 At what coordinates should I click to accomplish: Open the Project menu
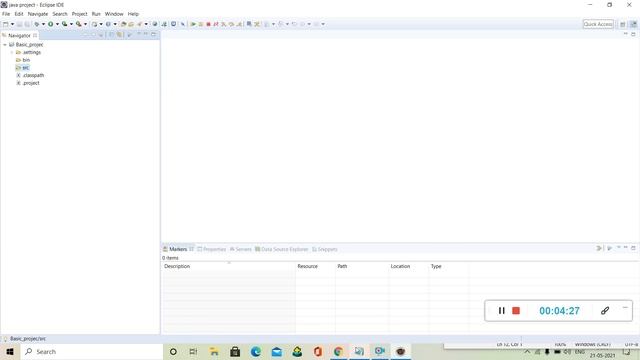coord(79,14)
